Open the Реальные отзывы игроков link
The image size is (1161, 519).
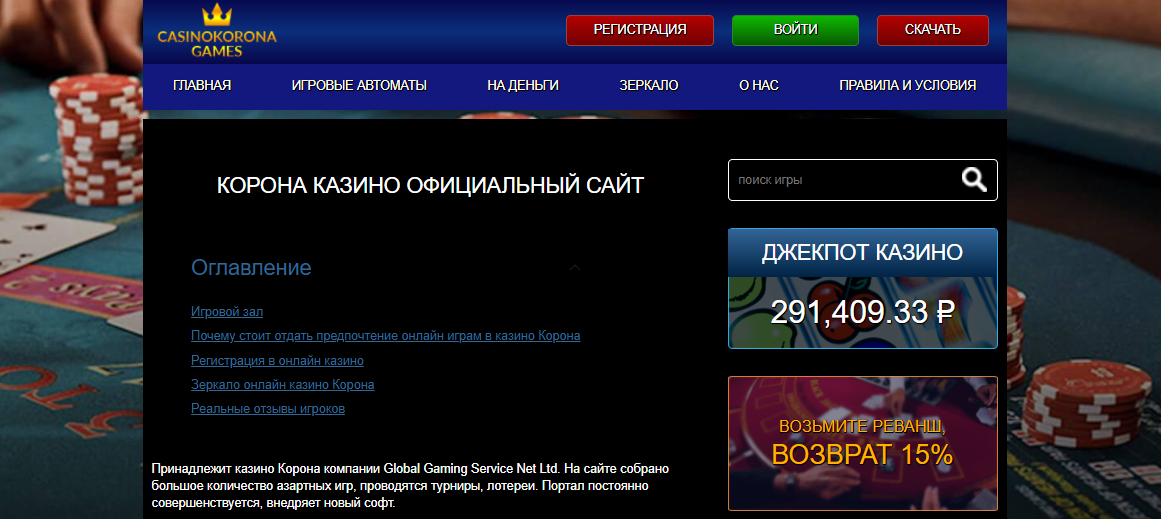pyautogui.click(x=267, y=409)
